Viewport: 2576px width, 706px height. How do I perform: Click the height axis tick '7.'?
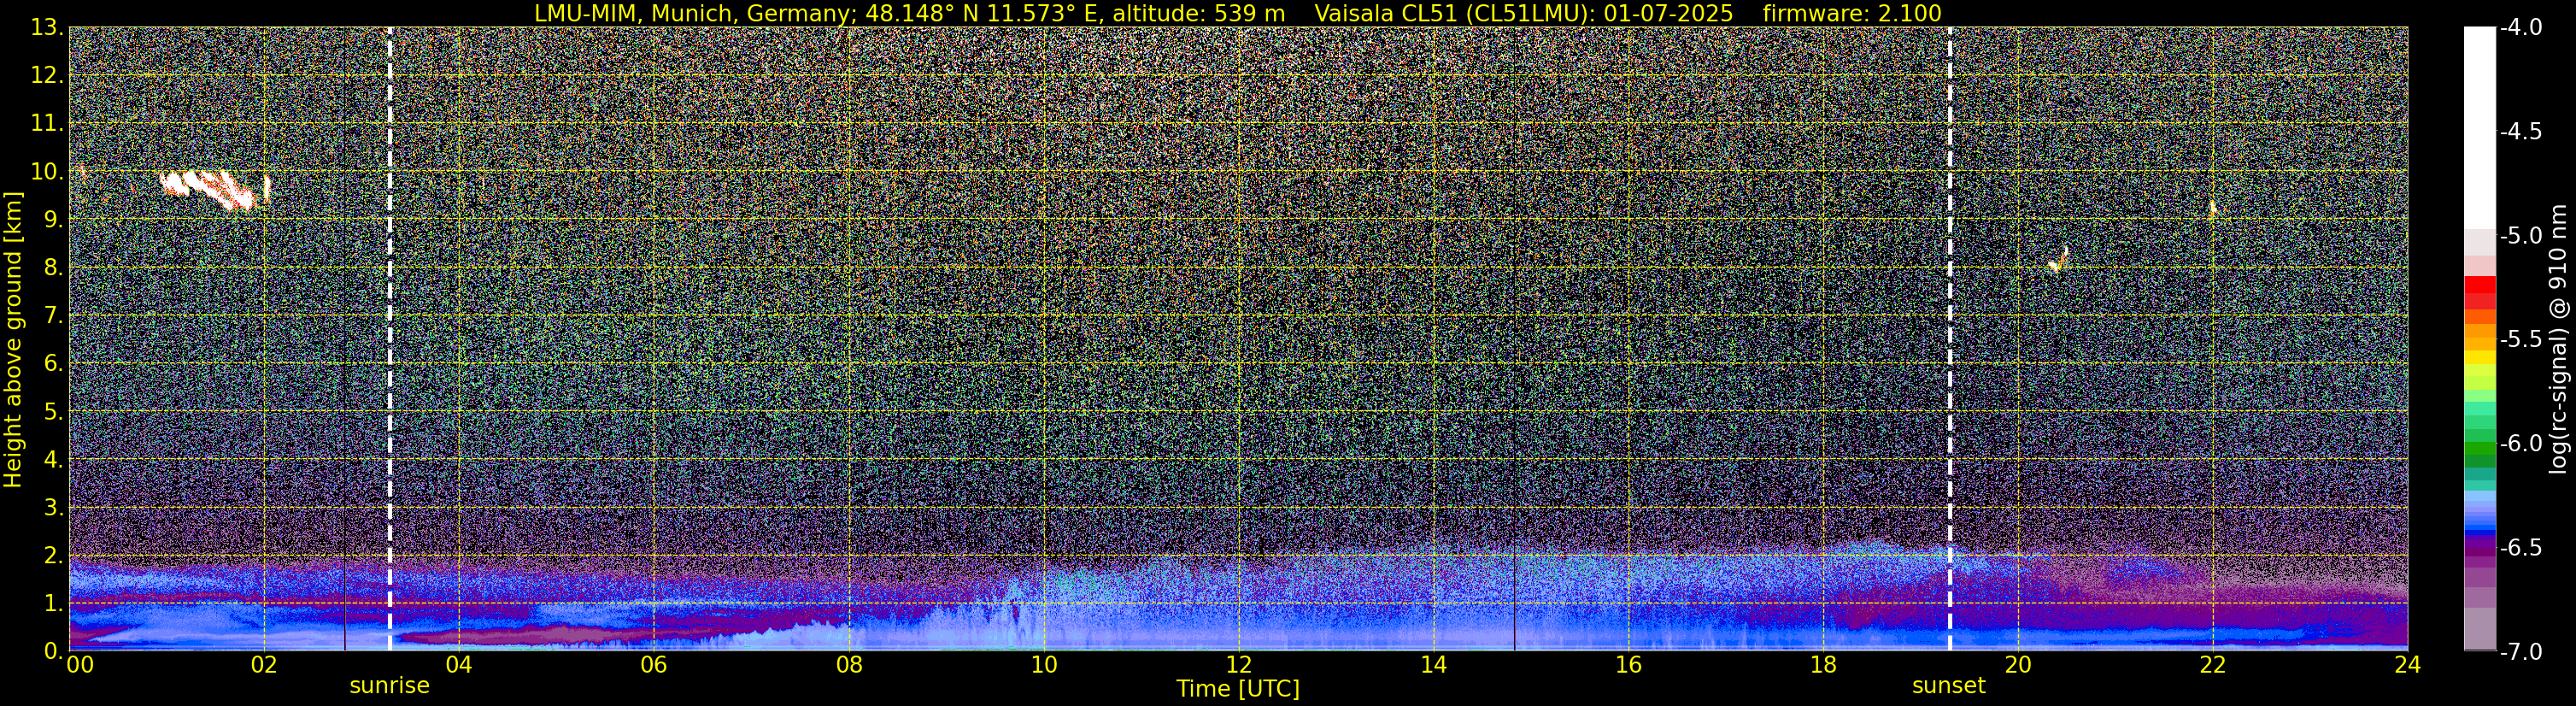[x=53, y=316]
